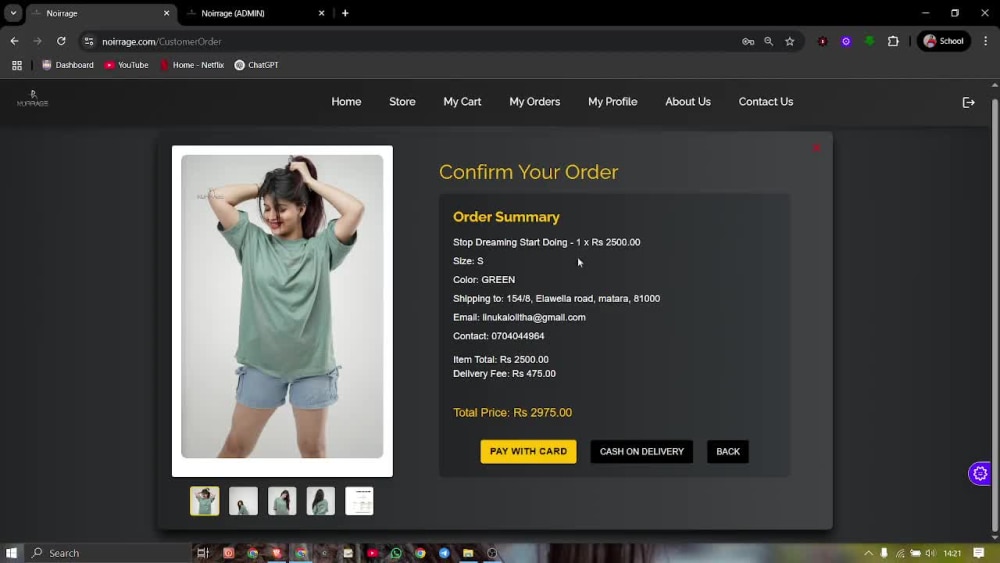Viewport: 1000px width, 563px height.
Task: Expand the tab search dropdown arrow
Action: pyautogui.click(x=13, y=13)
